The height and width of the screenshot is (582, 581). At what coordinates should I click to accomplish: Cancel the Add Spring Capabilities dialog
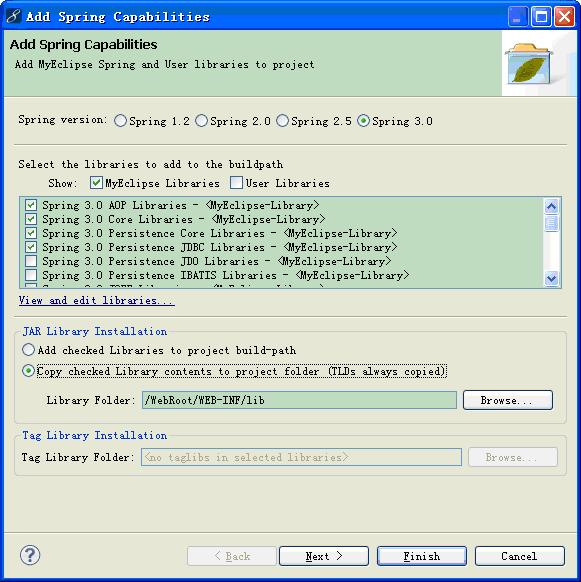pyautogui.click(x=519, y=556)
